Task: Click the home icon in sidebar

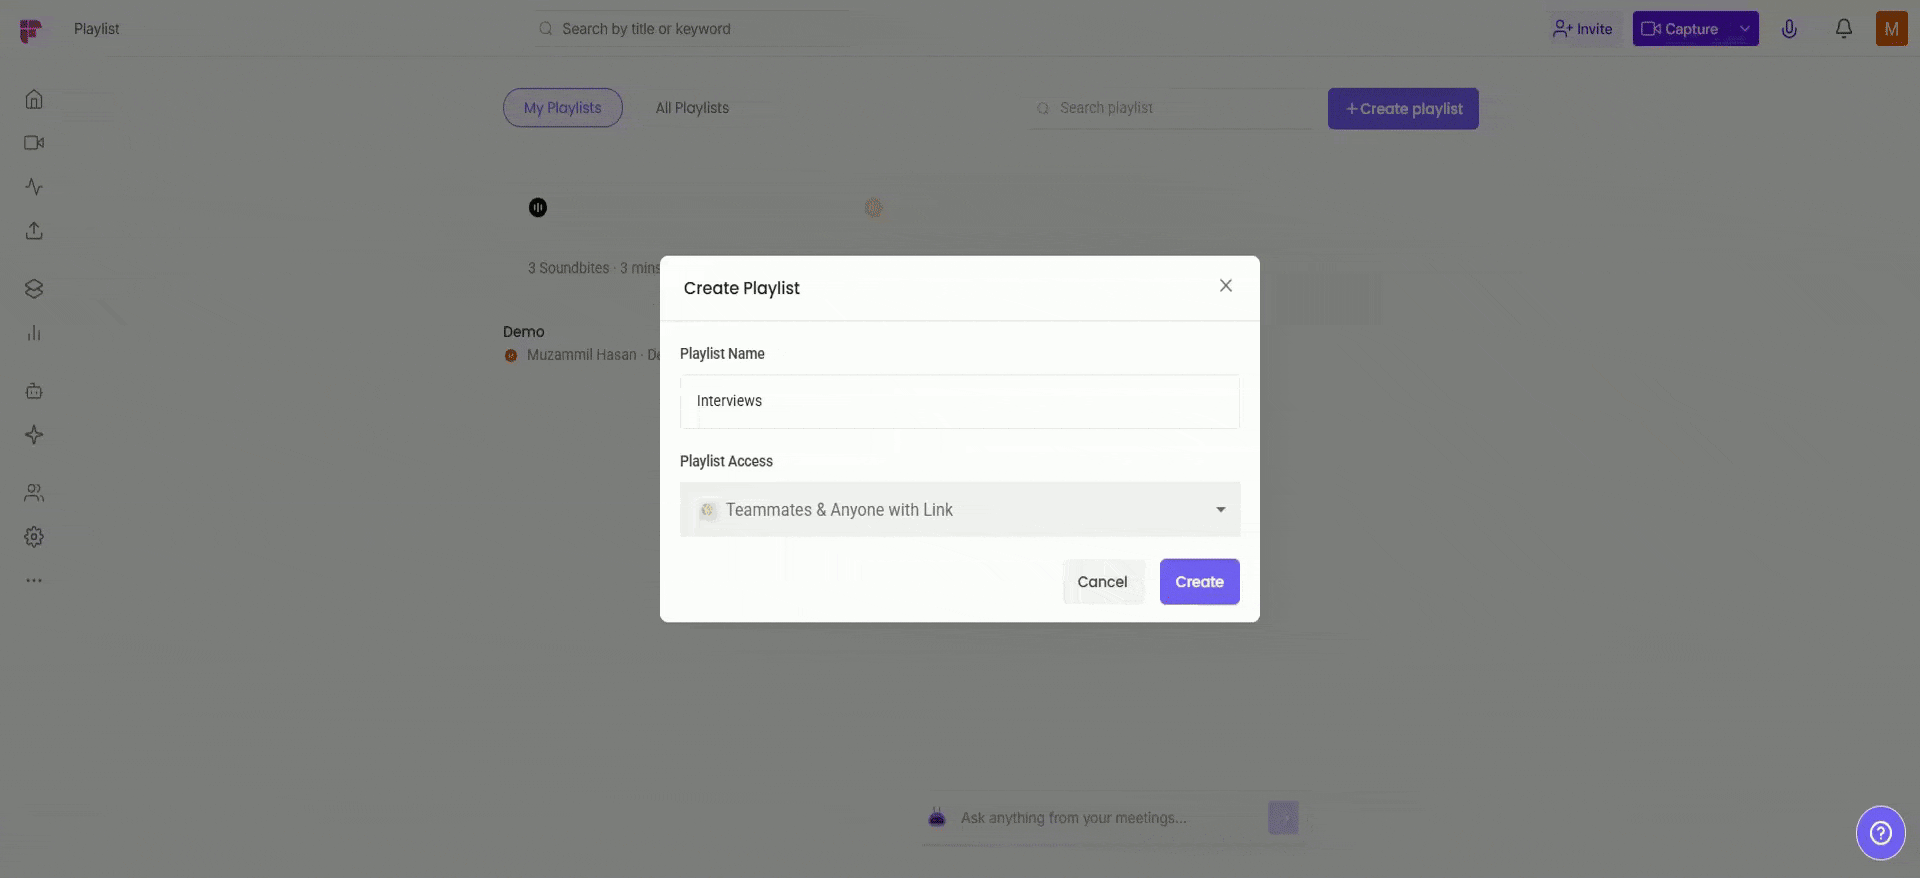Action: pos(34,99)
